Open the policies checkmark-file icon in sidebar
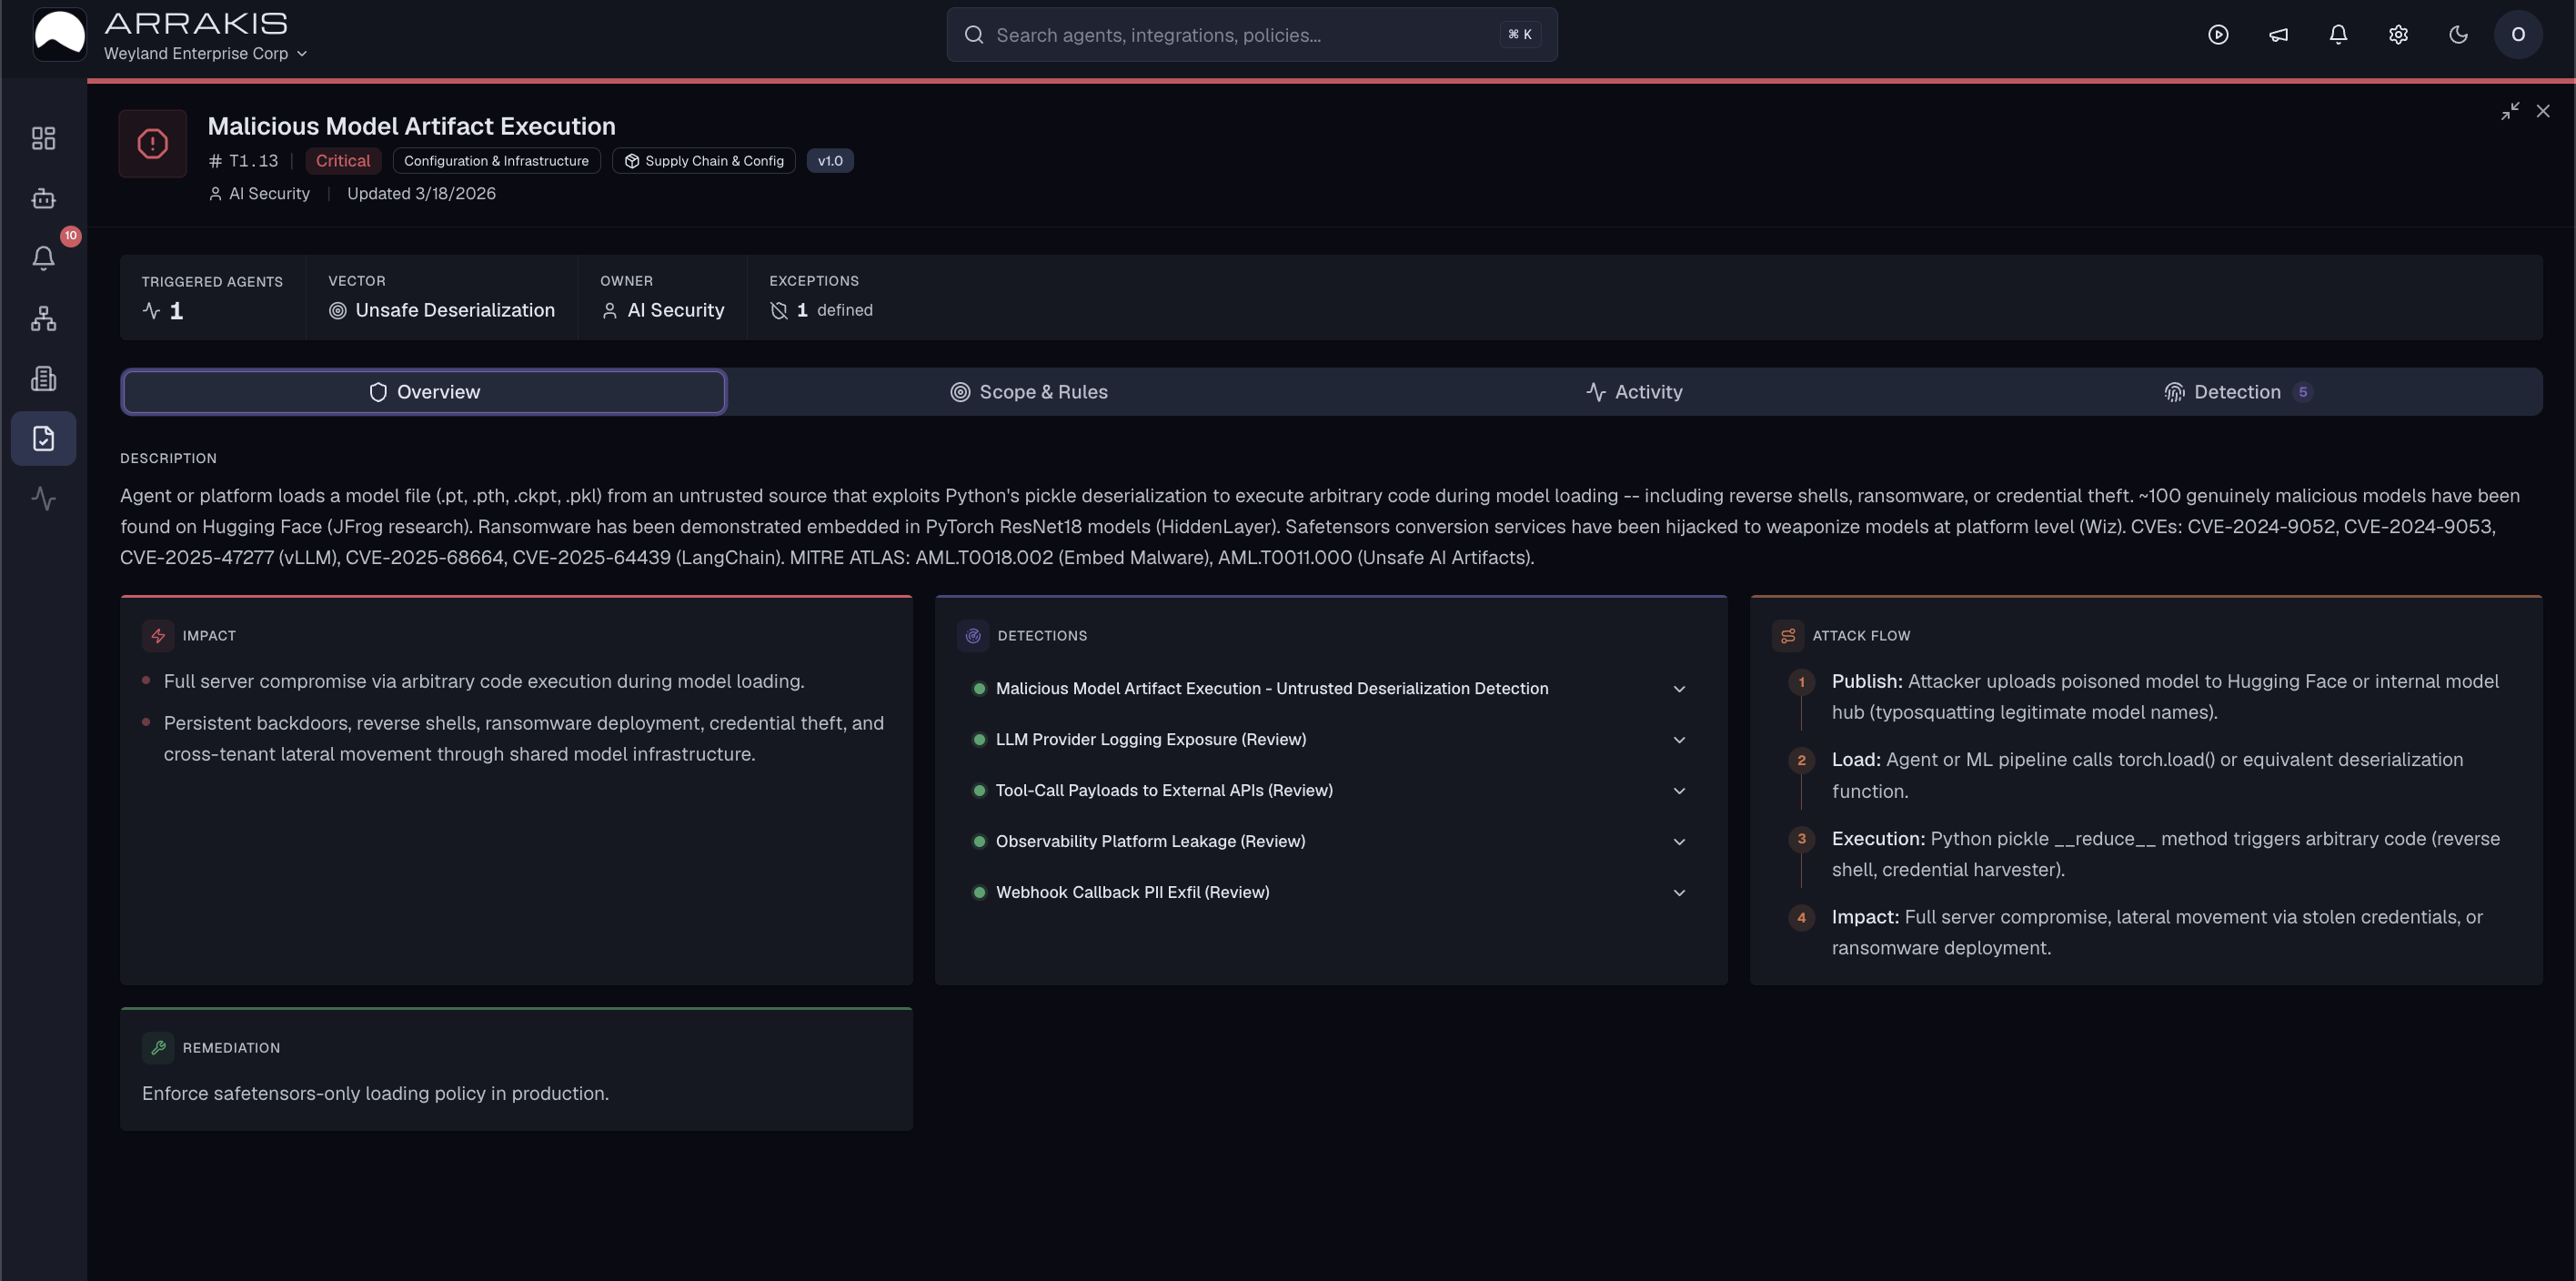2576x1281 pixels. coord(43,438)
